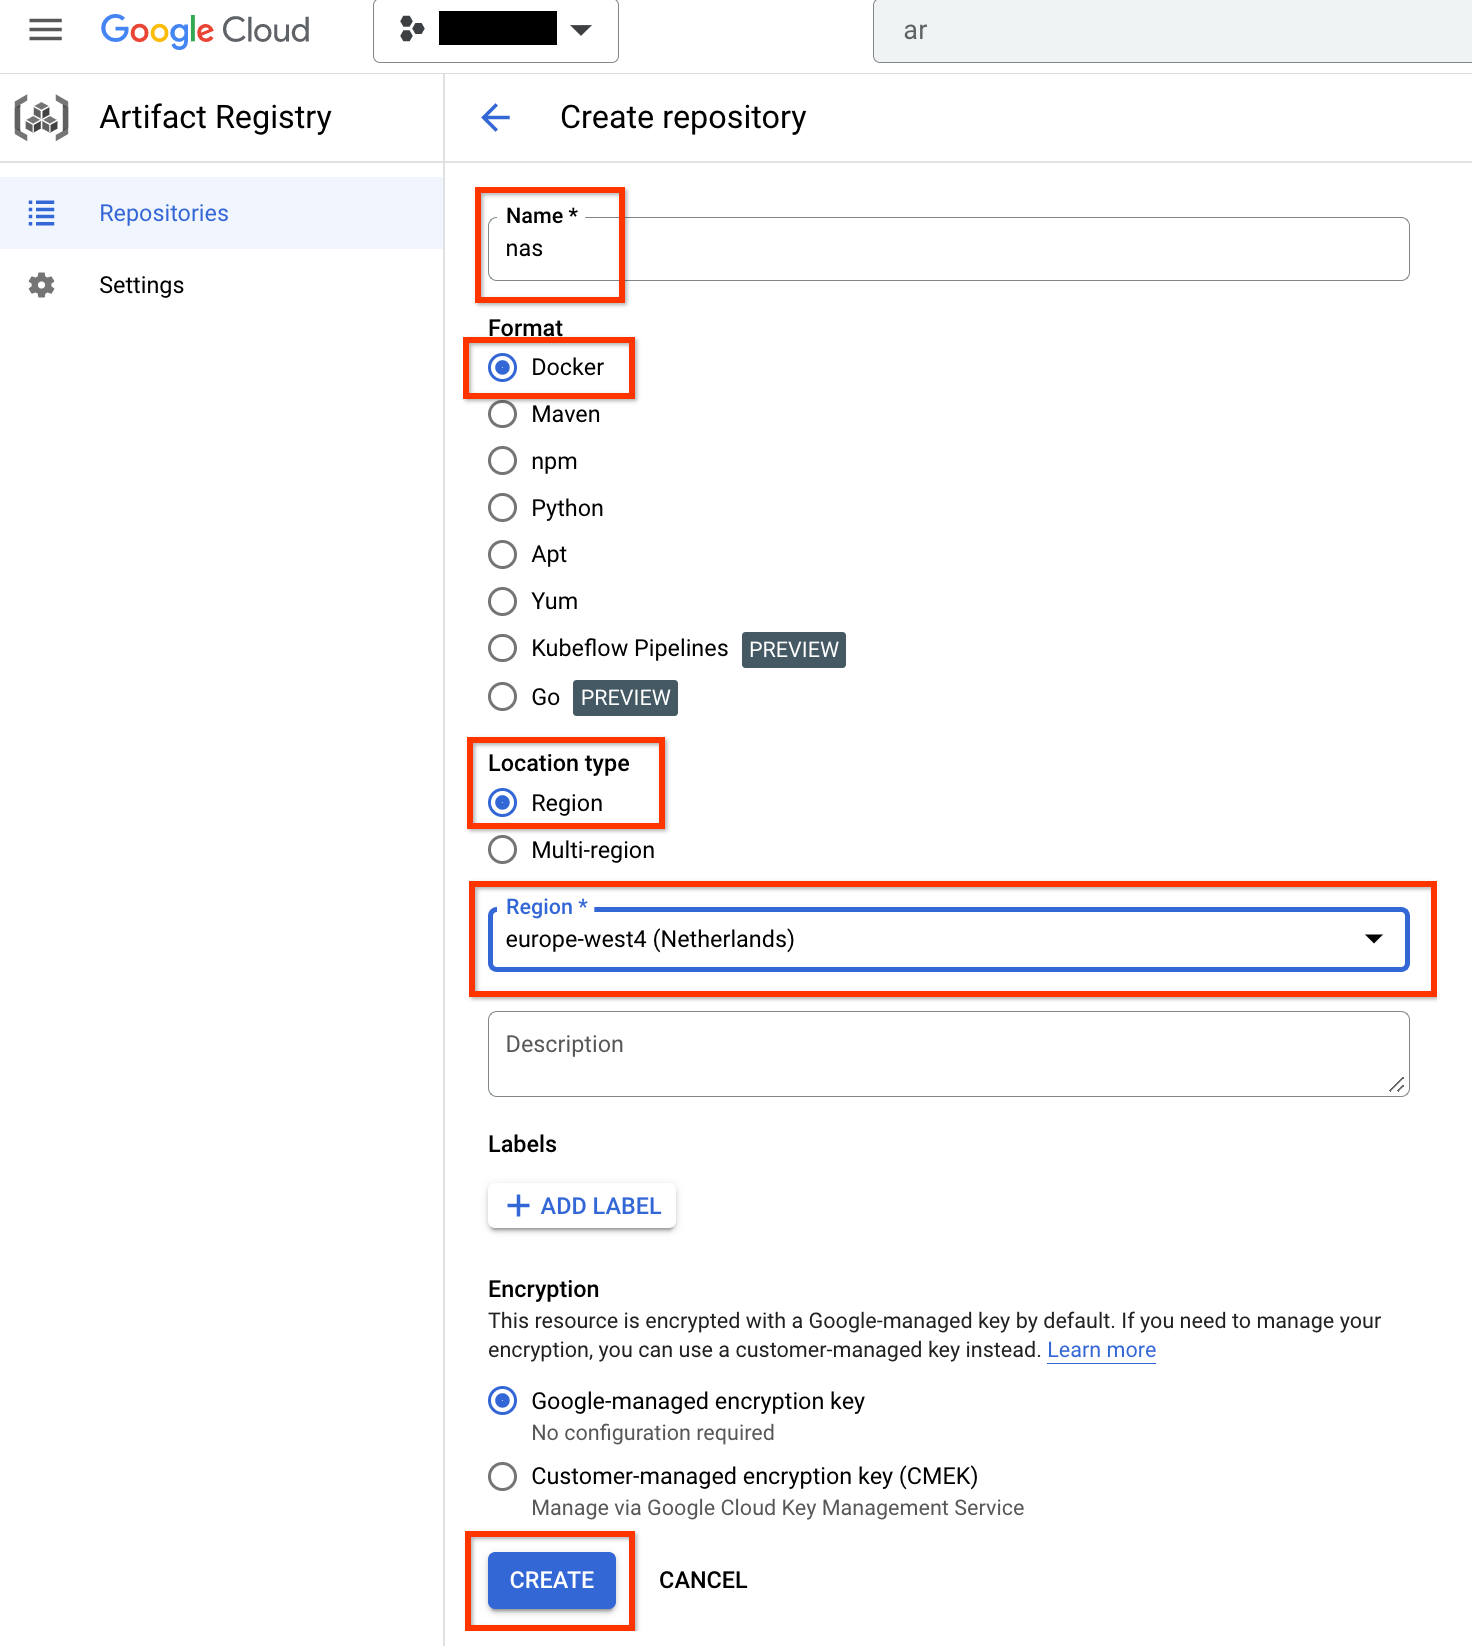Open the navigation hamburger menu
Image resolution: width=1472 pixels, height=1646 pixels.
(x=44, y=29)
